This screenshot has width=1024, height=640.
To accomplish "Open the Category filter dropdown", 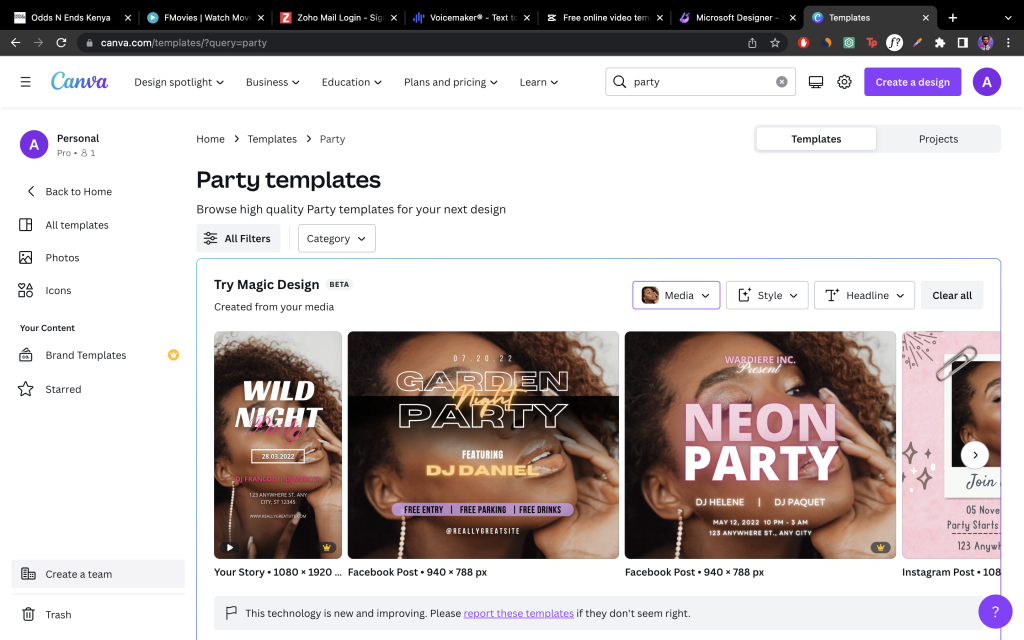I will (336, 238).
